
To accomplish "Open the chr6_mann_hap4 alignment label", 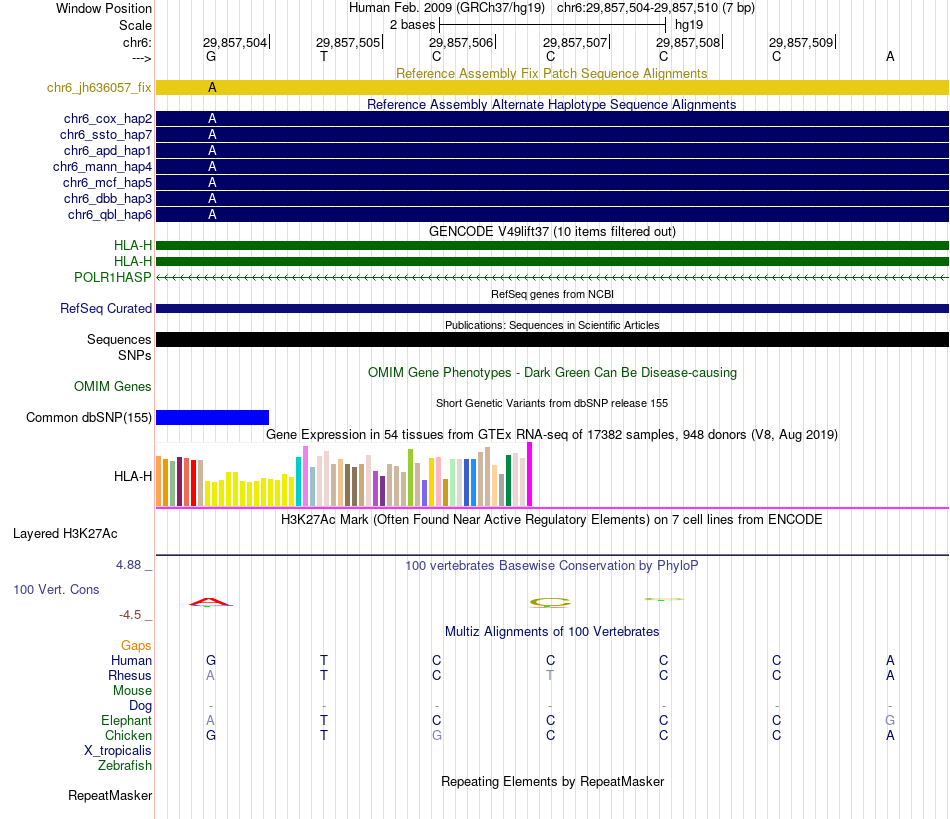I will (x=102, y=167).
